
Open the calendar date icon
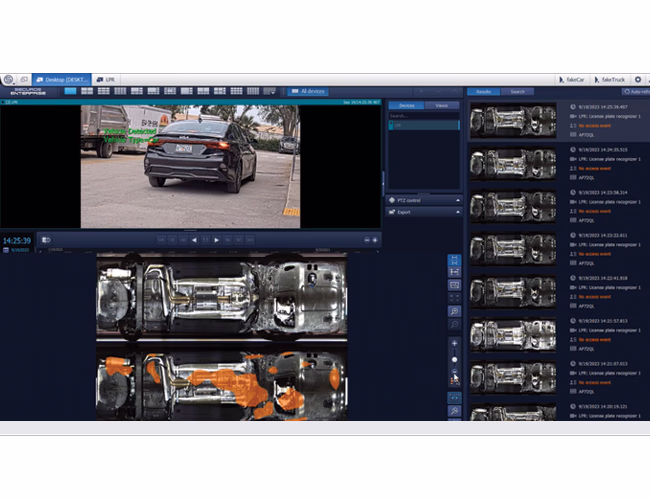tap(5, 250)
